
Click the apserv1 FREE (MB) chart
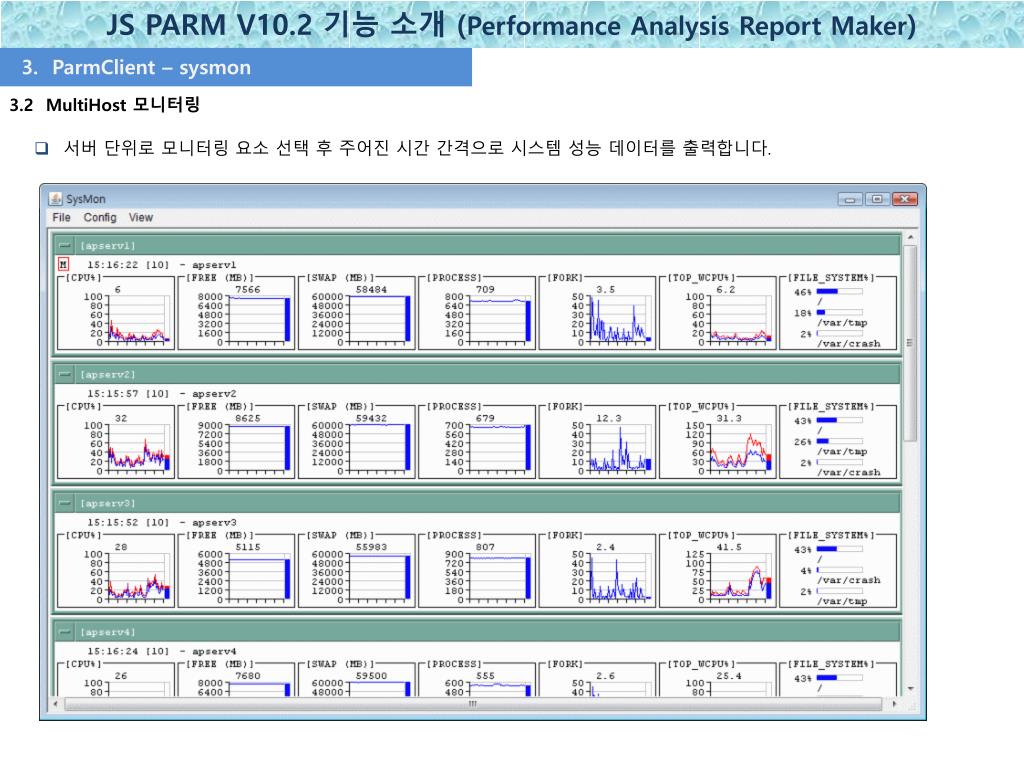[236, 313]
